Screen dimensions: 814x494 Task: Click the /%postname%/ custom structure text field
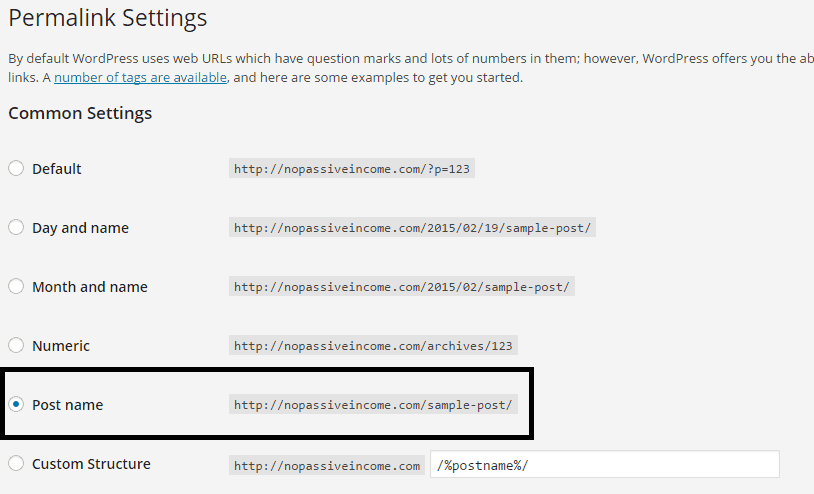[604, 465]
